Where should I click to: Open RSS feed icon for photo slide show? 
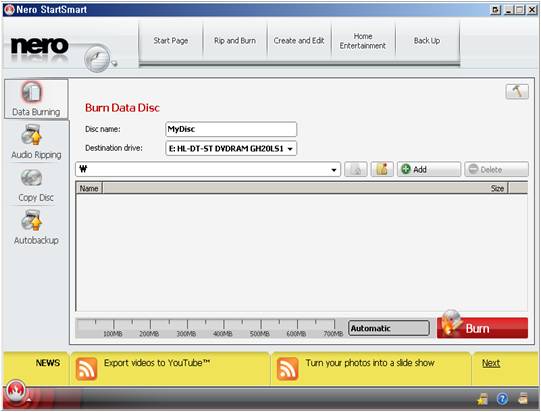(x=287, y=369)
